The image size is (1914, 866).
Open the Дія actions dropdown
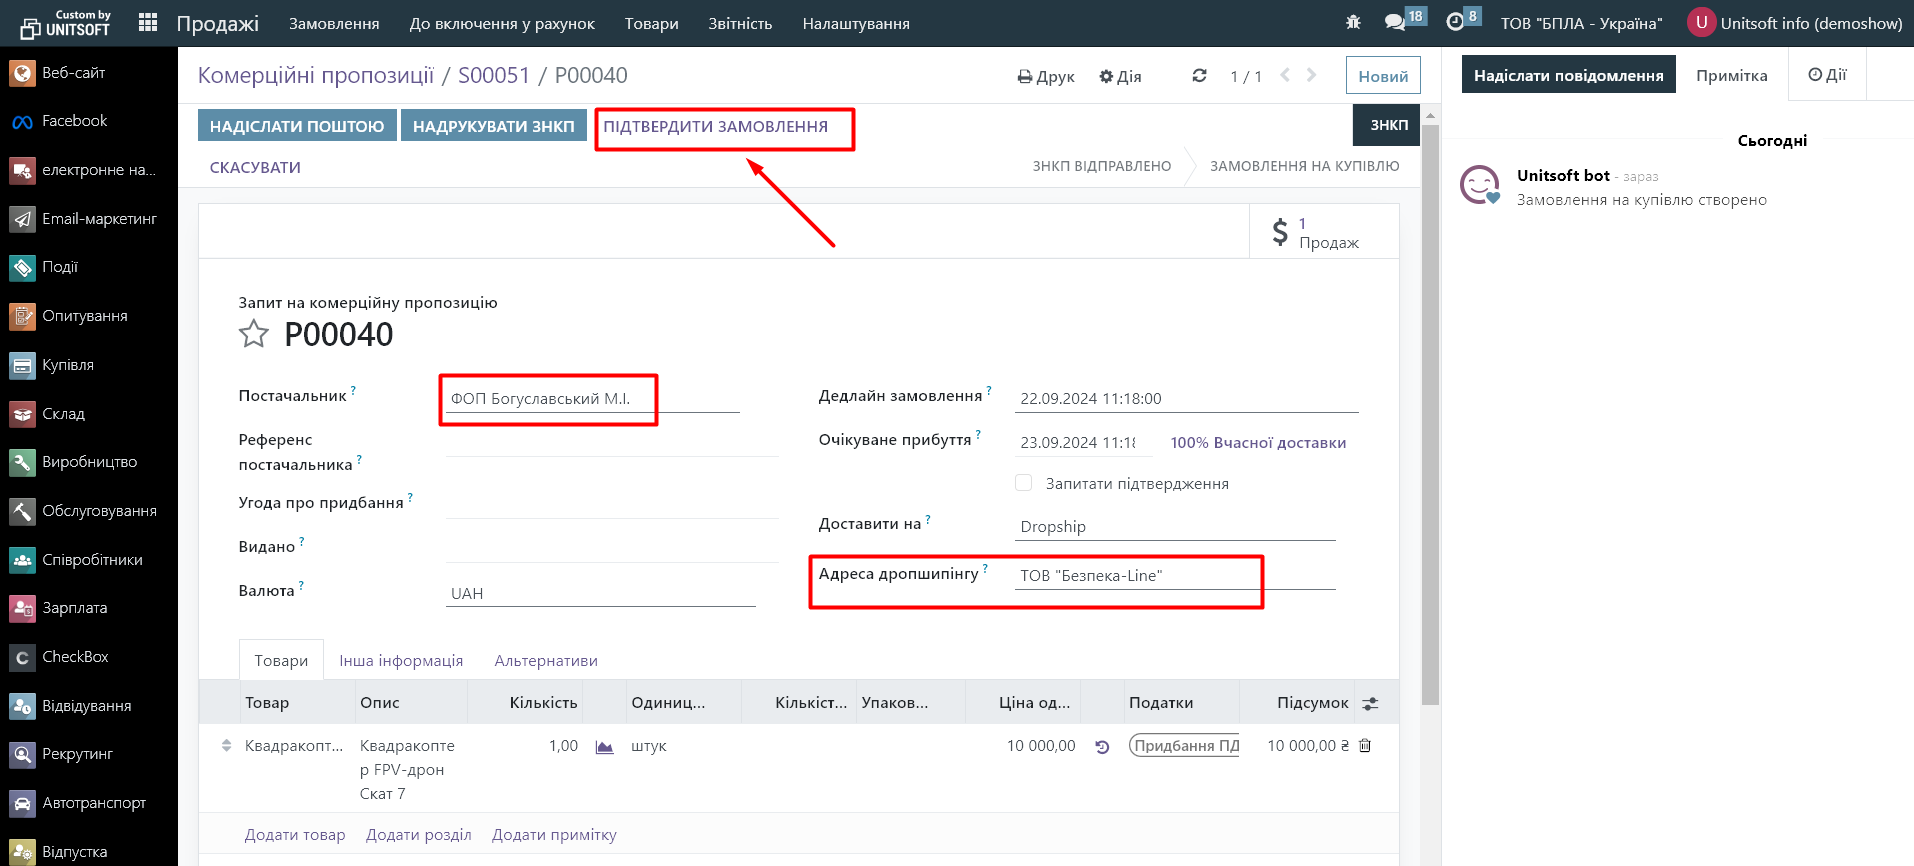tap(1120, 76)
